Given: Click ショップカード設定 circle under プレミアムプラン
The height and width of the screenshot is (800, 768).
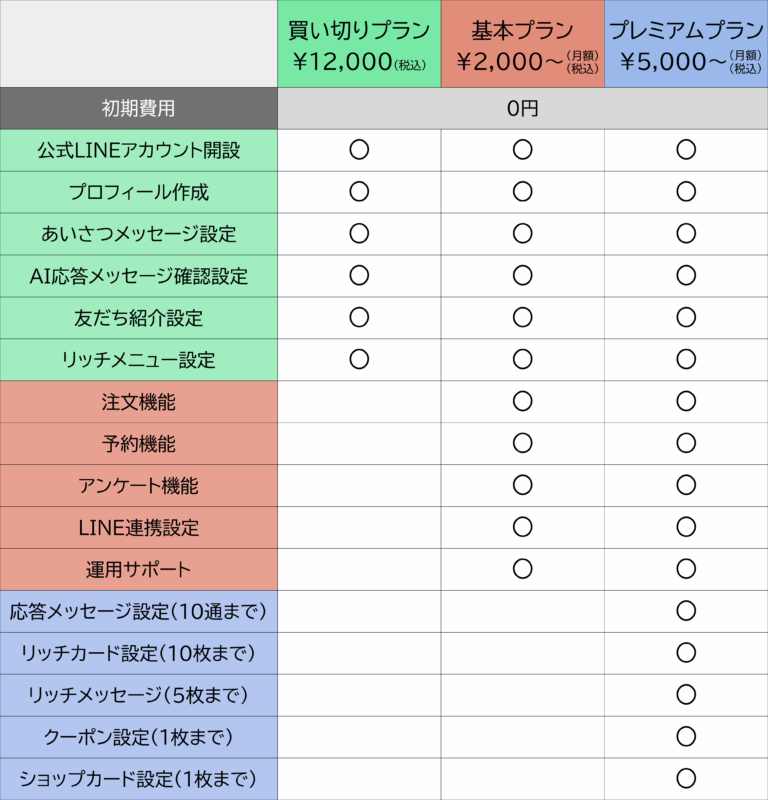Looking at the screenshot, I should (686, 778).
